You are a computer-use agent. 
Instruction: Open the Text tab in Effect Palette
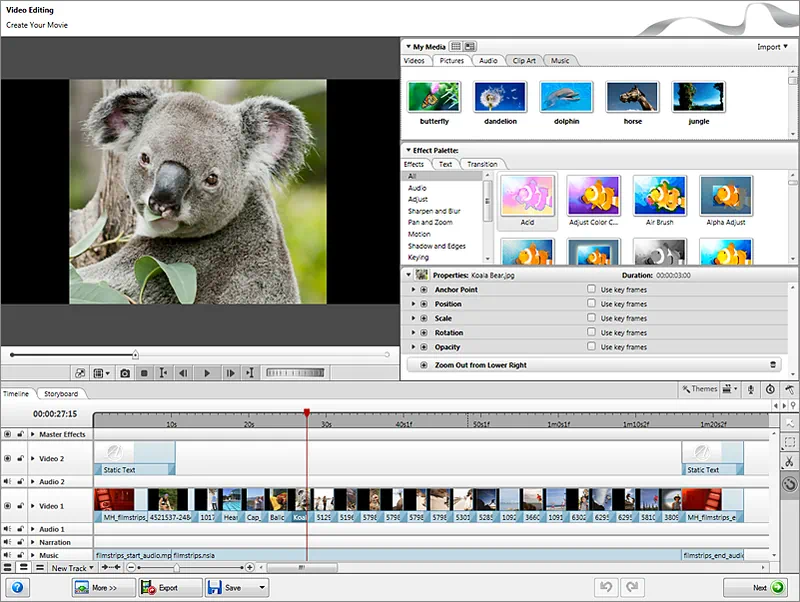(445, 164)
